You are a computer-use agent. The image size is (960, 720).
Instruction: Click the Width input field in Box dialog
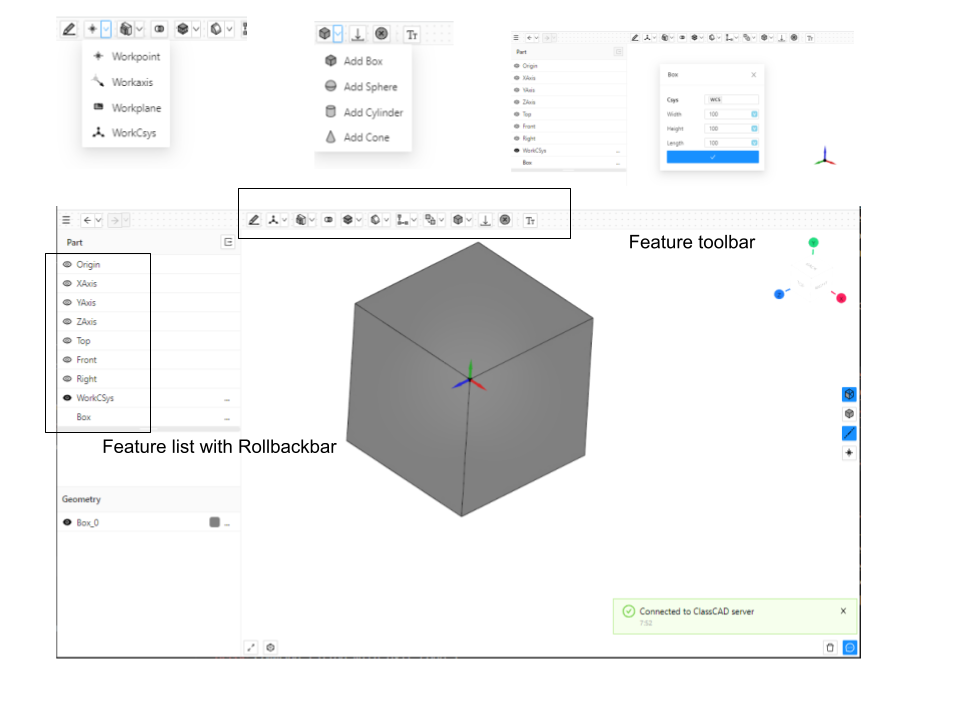pyautogui.click(x=730, y=114)
